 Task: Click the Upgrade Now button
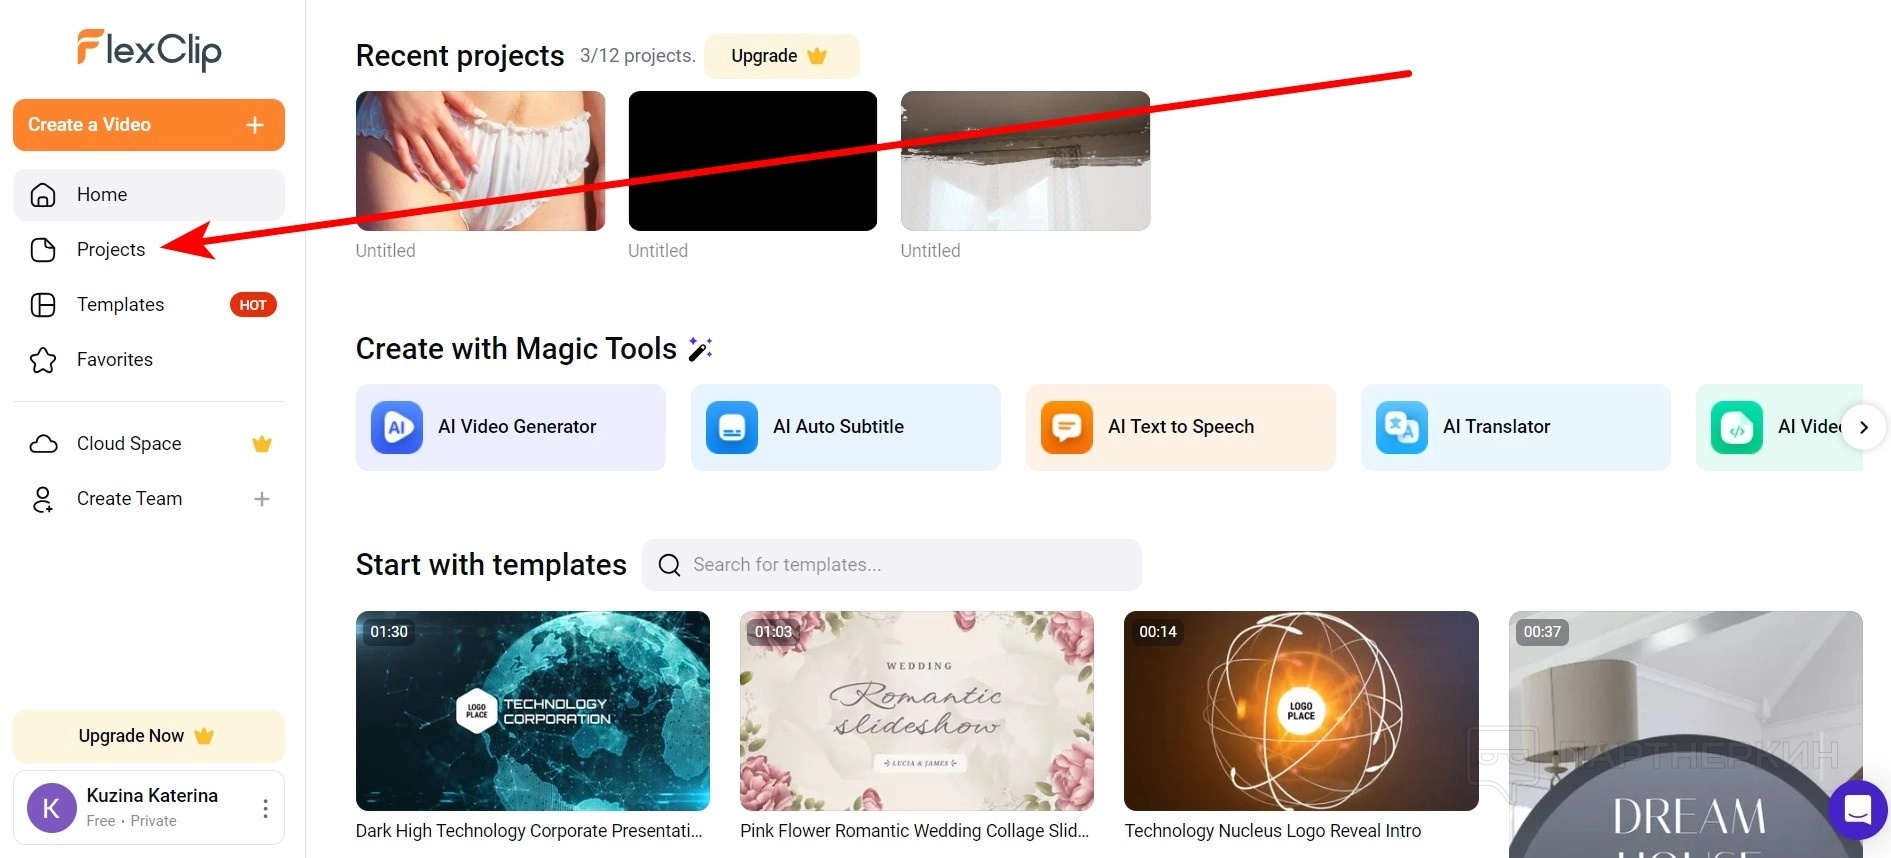[x=149, y=736]
